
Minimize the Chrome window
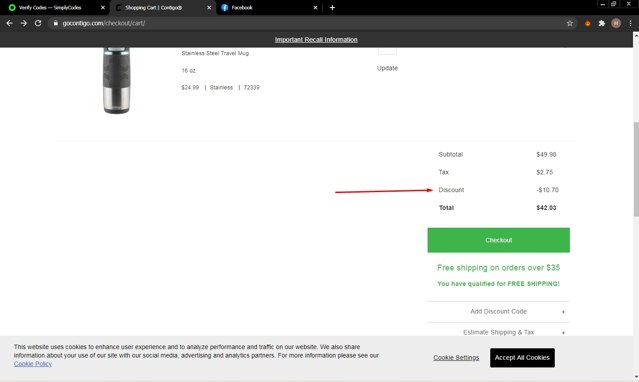[602, 4]
